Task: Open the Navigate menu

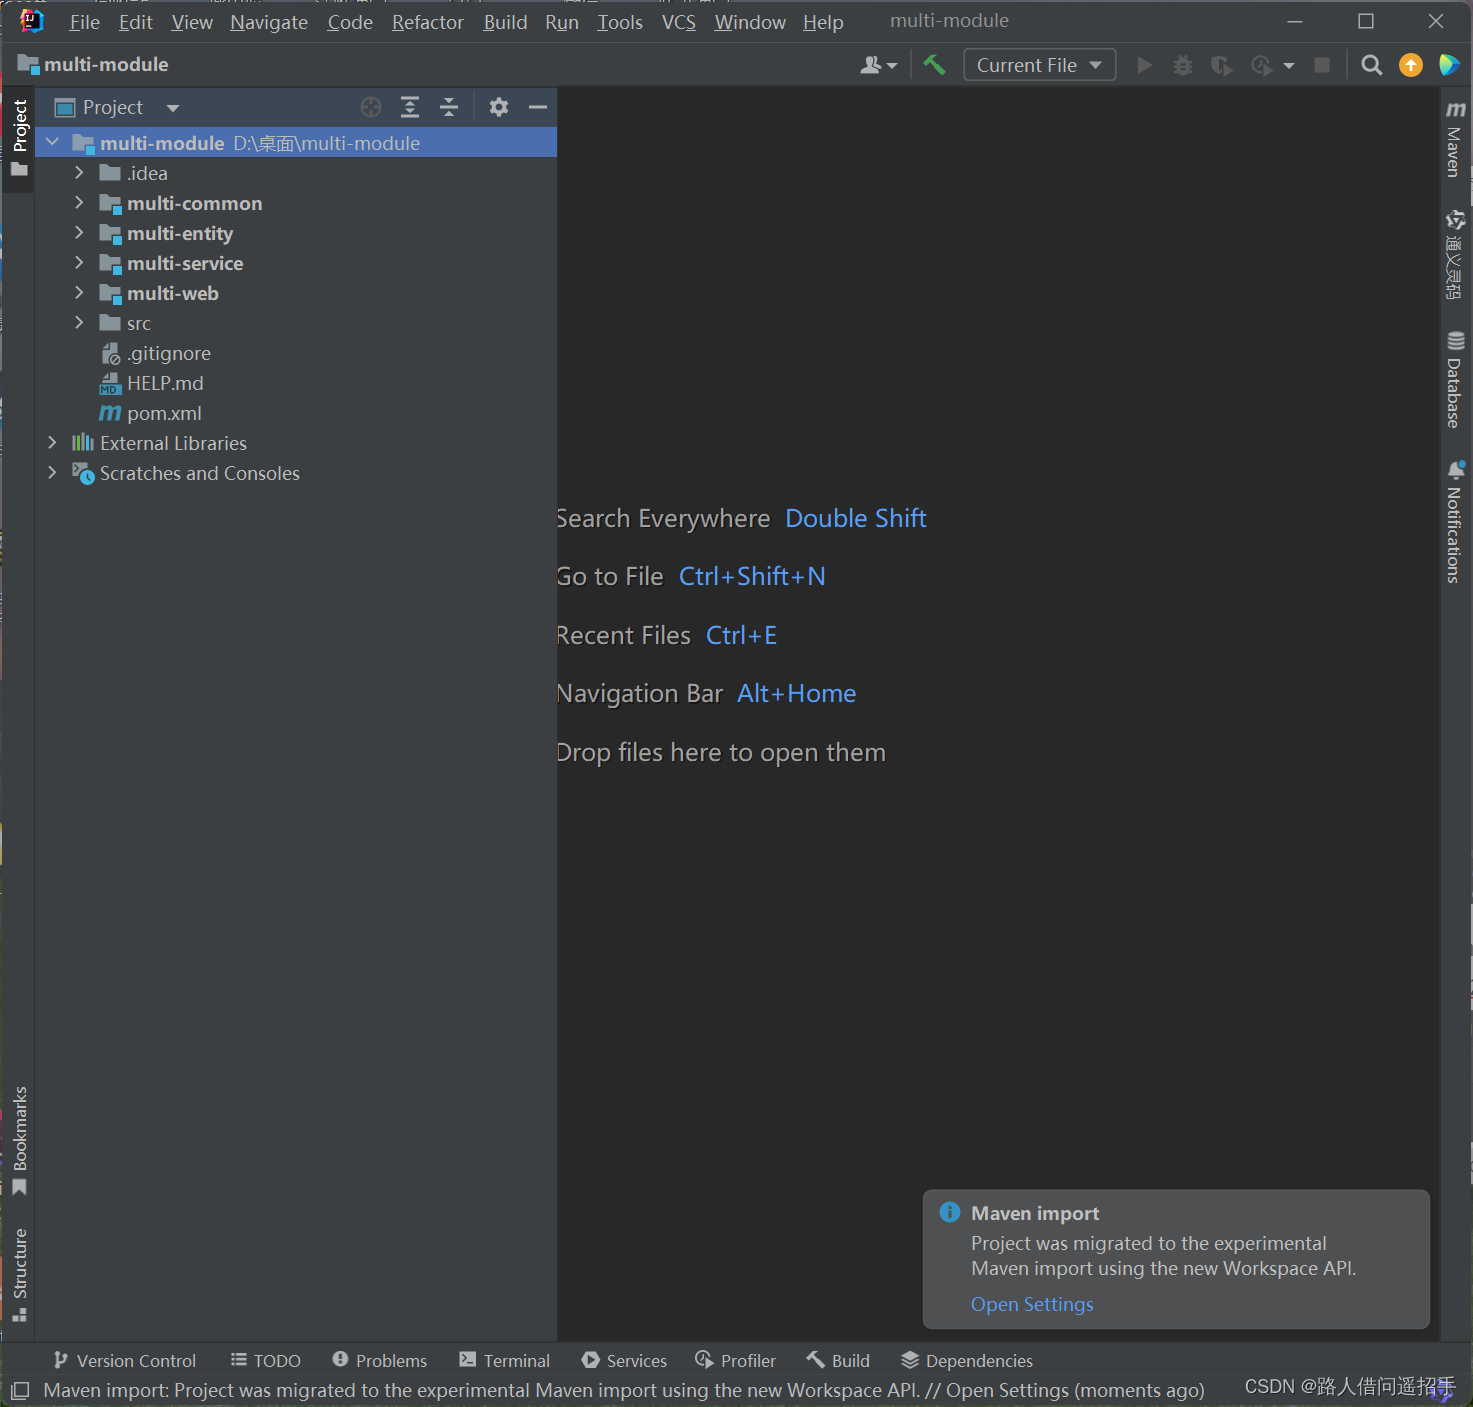Action: coord(269,22)
